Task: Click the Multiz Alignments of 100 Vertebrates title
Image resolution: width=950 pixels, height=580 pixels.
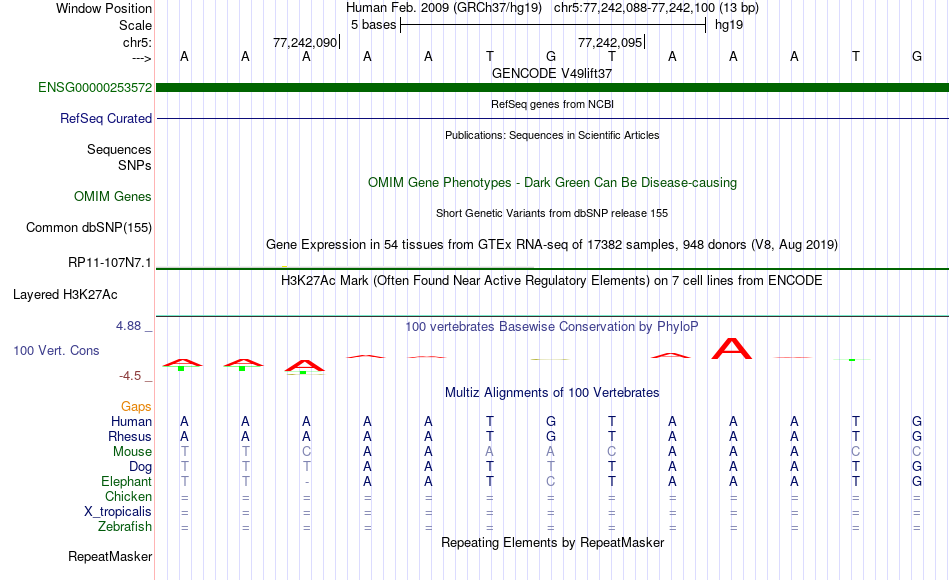Action: coord(552,392)
